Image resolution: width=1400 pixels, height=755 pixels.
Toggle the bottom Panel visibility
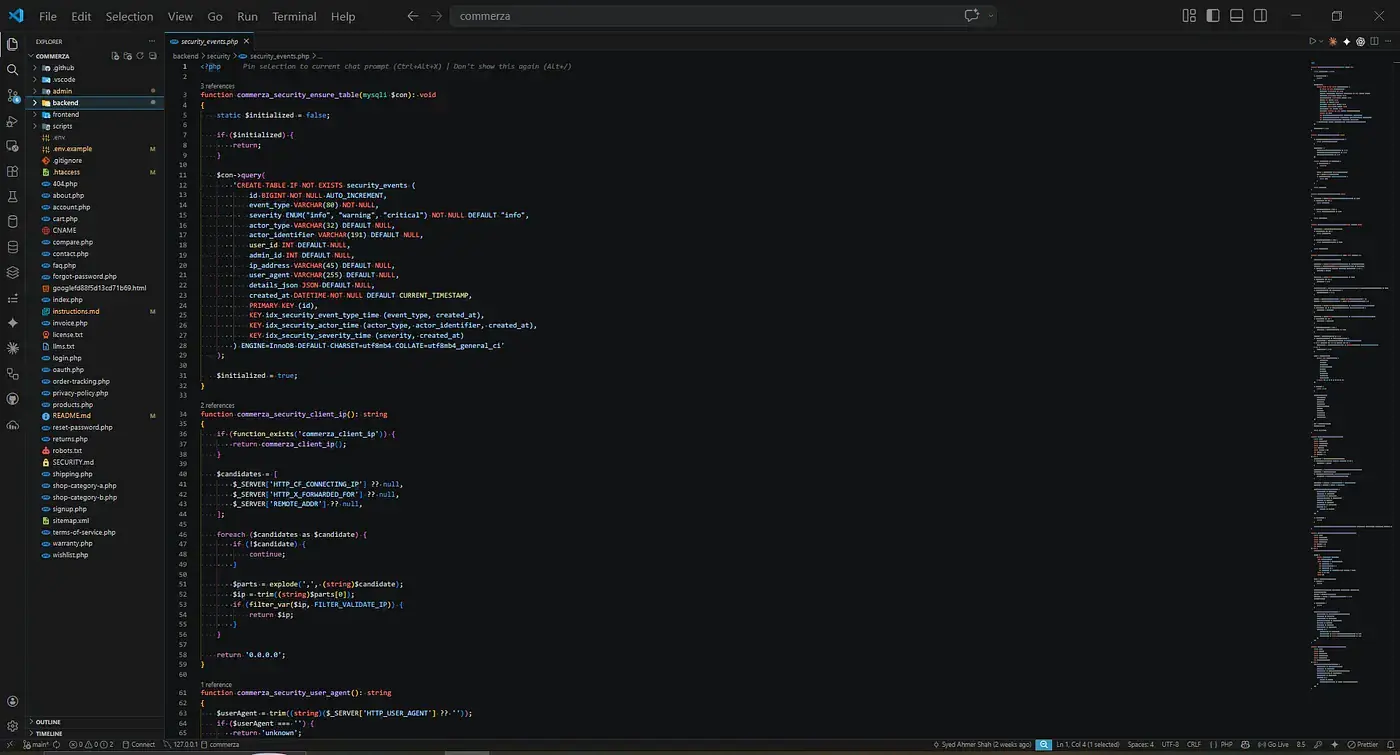tap(1237, 16)
